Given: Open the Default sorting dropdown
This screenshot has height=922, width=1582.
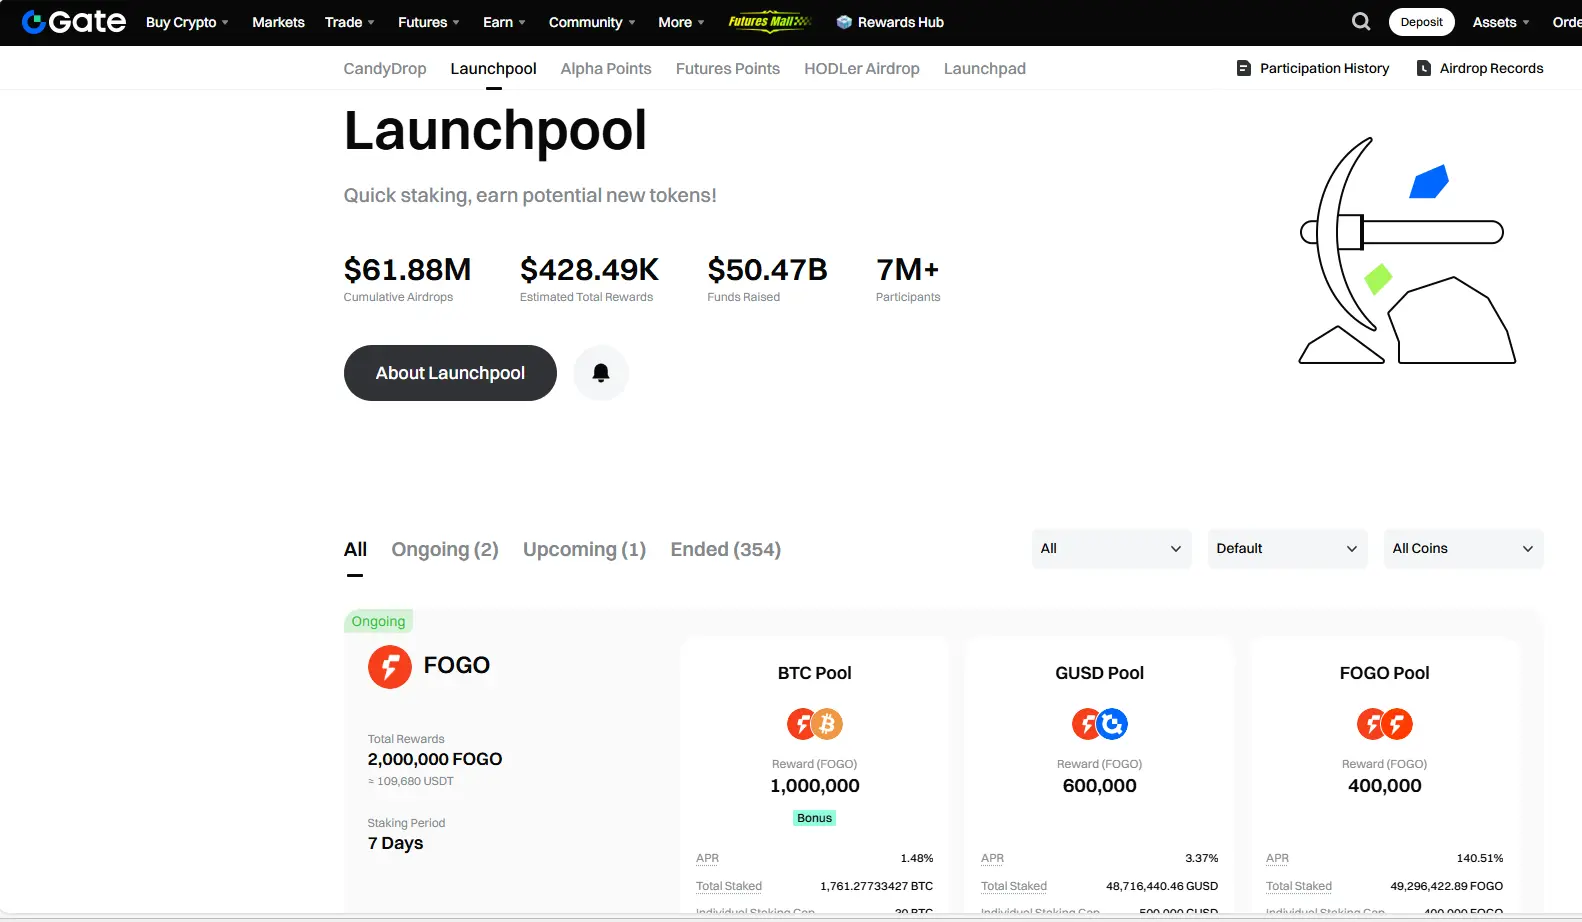Looking at the screenshot, I should coord(1287,549).
